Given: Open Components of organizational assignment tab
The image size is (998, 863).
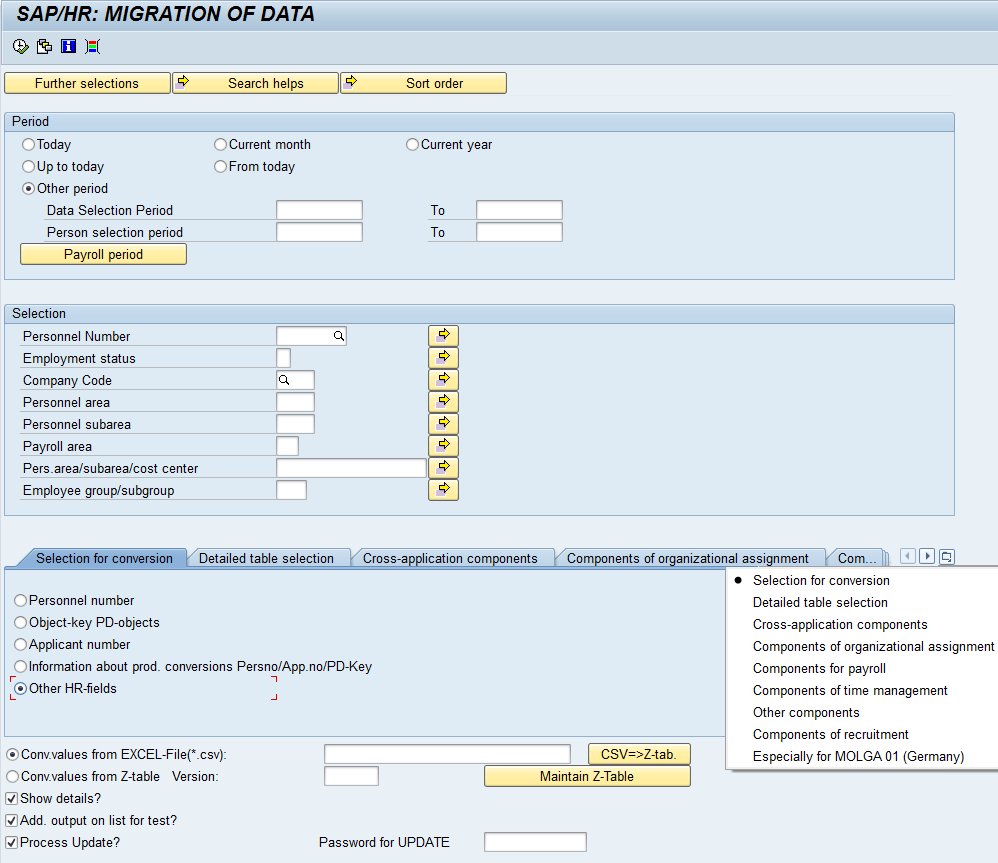Looking at the screenshot, I should pos(687,558).
